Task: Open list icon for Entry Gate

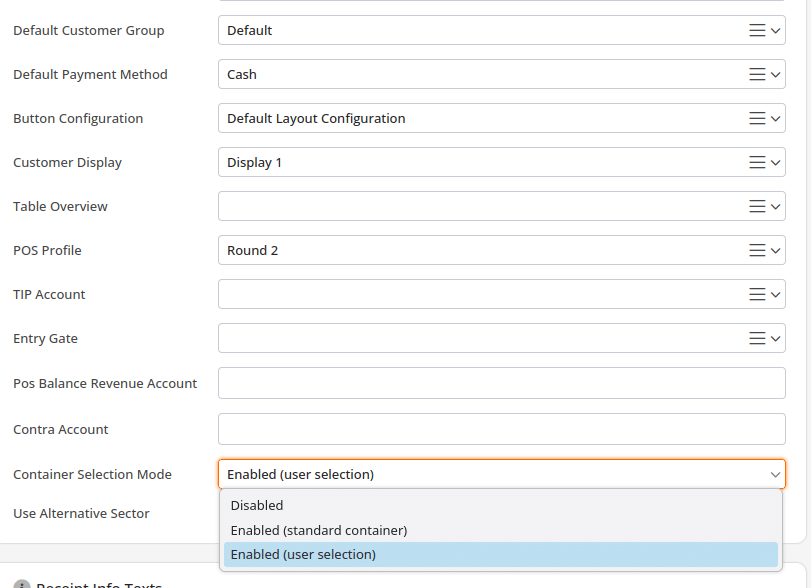Action: pos(757,338)
